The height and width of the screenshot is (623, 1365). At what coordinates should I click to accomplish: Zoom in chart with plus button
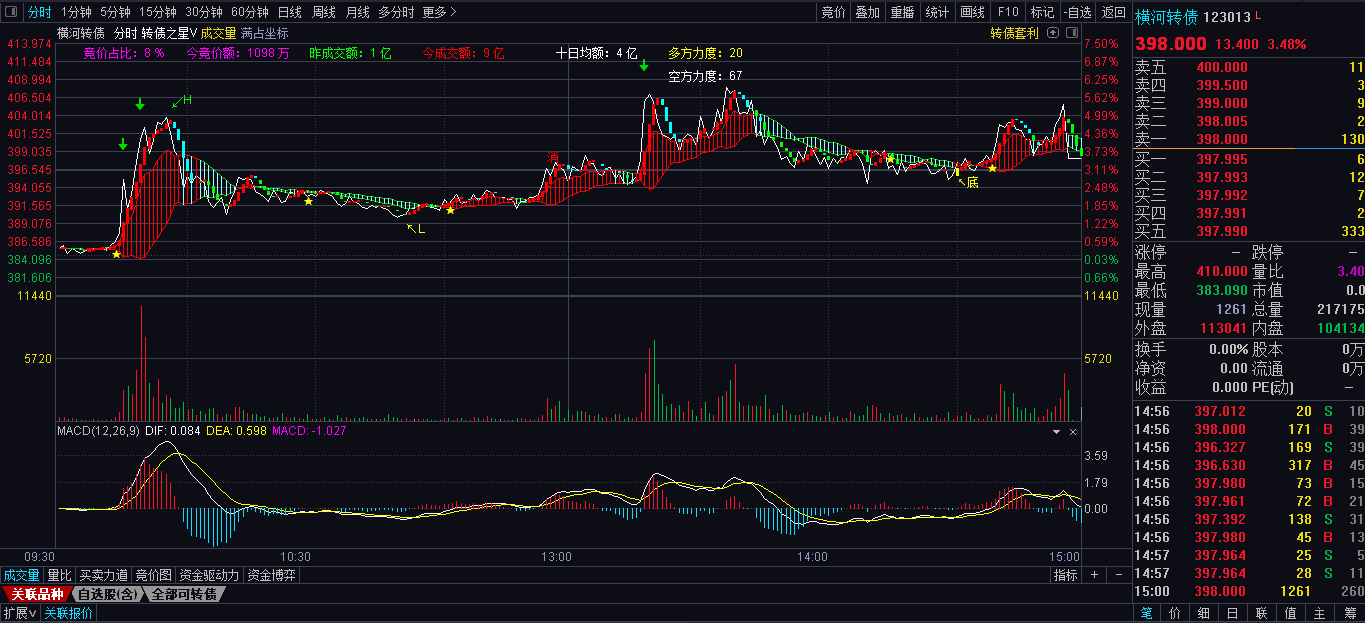coord(1094,575)
